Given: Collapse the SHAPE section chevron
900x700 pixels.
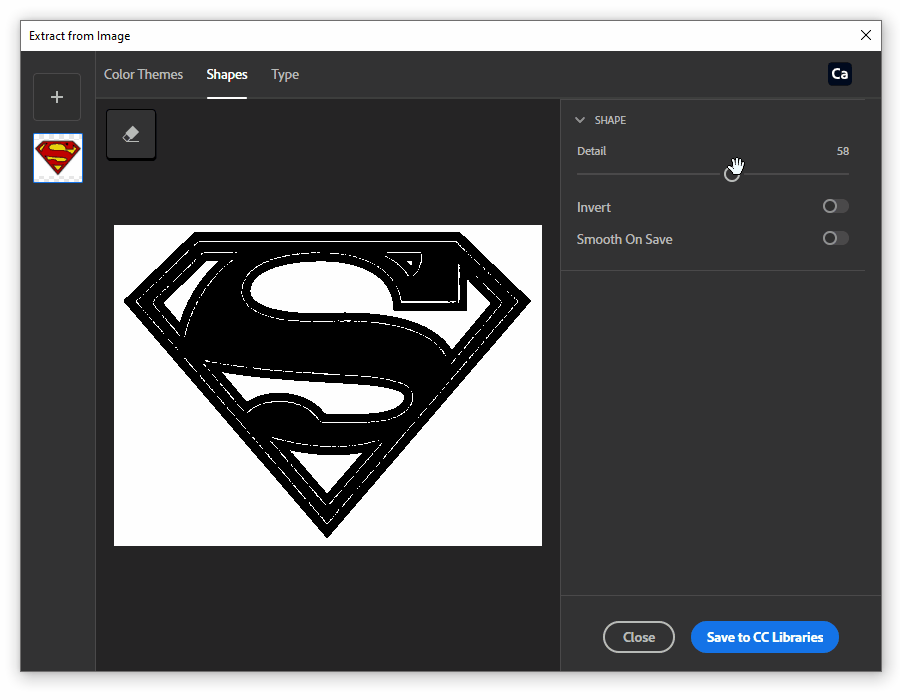Looking at the screenshot, I should [580, 120].
